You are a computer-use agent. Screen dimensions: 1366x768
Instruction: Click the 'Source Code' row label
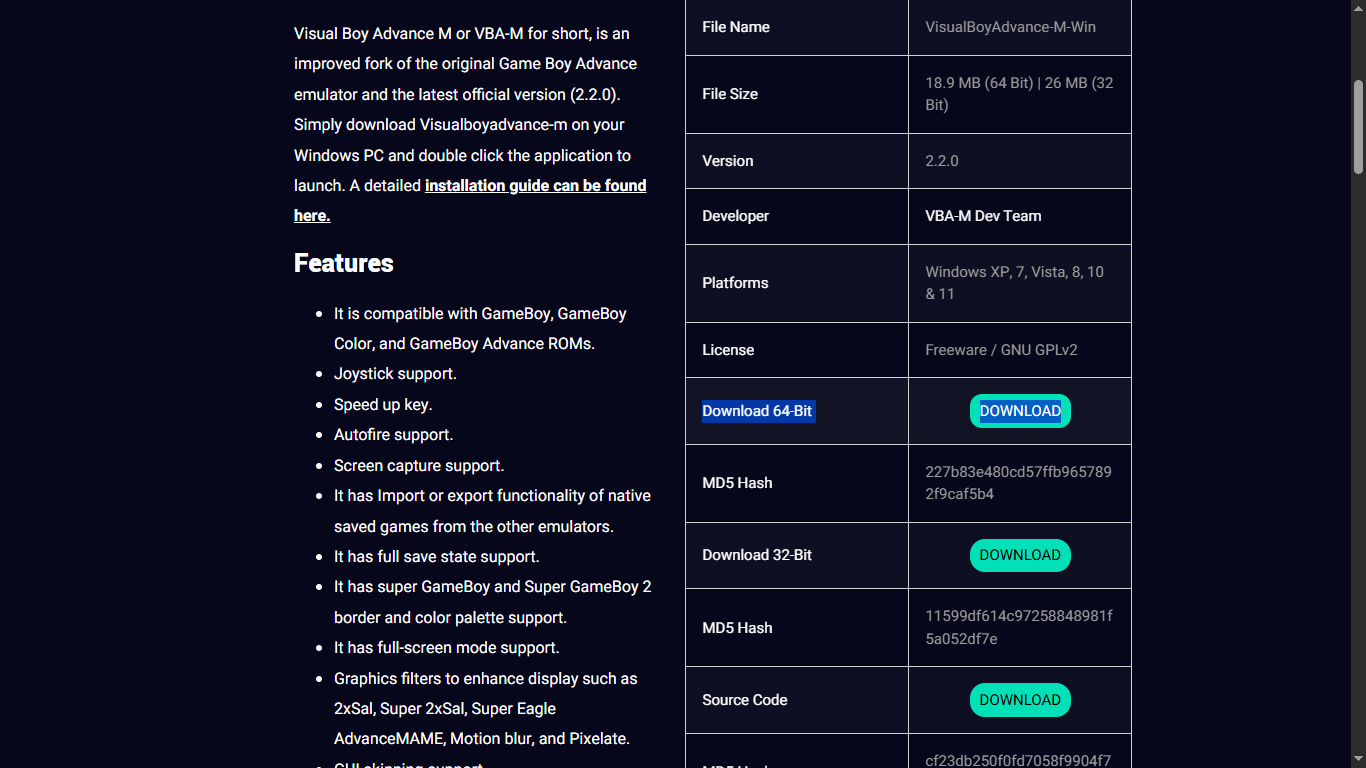point(745,700)
